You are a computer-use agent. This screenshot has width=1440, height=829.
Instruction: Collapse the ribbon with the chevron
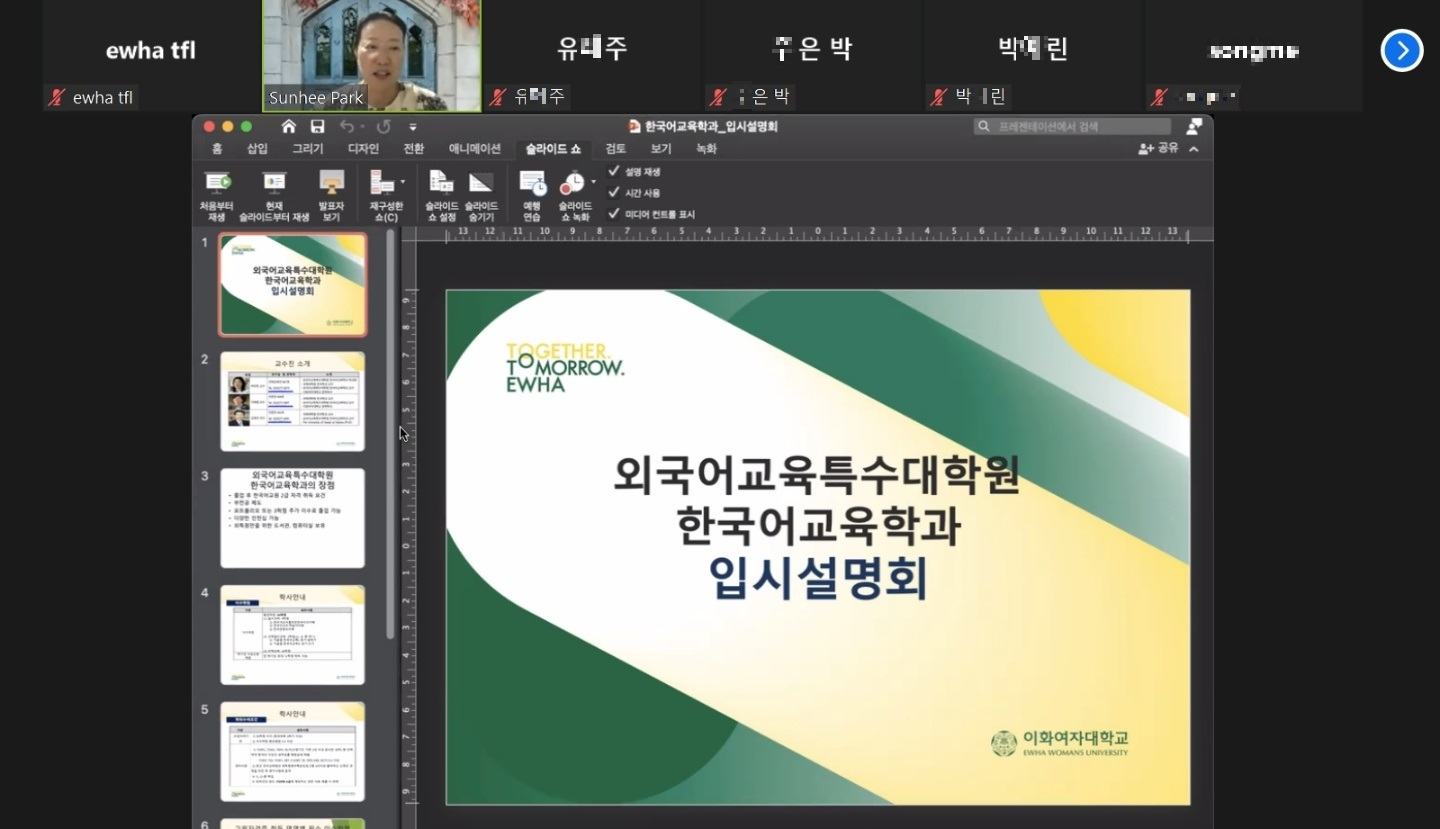point(1194,149)
